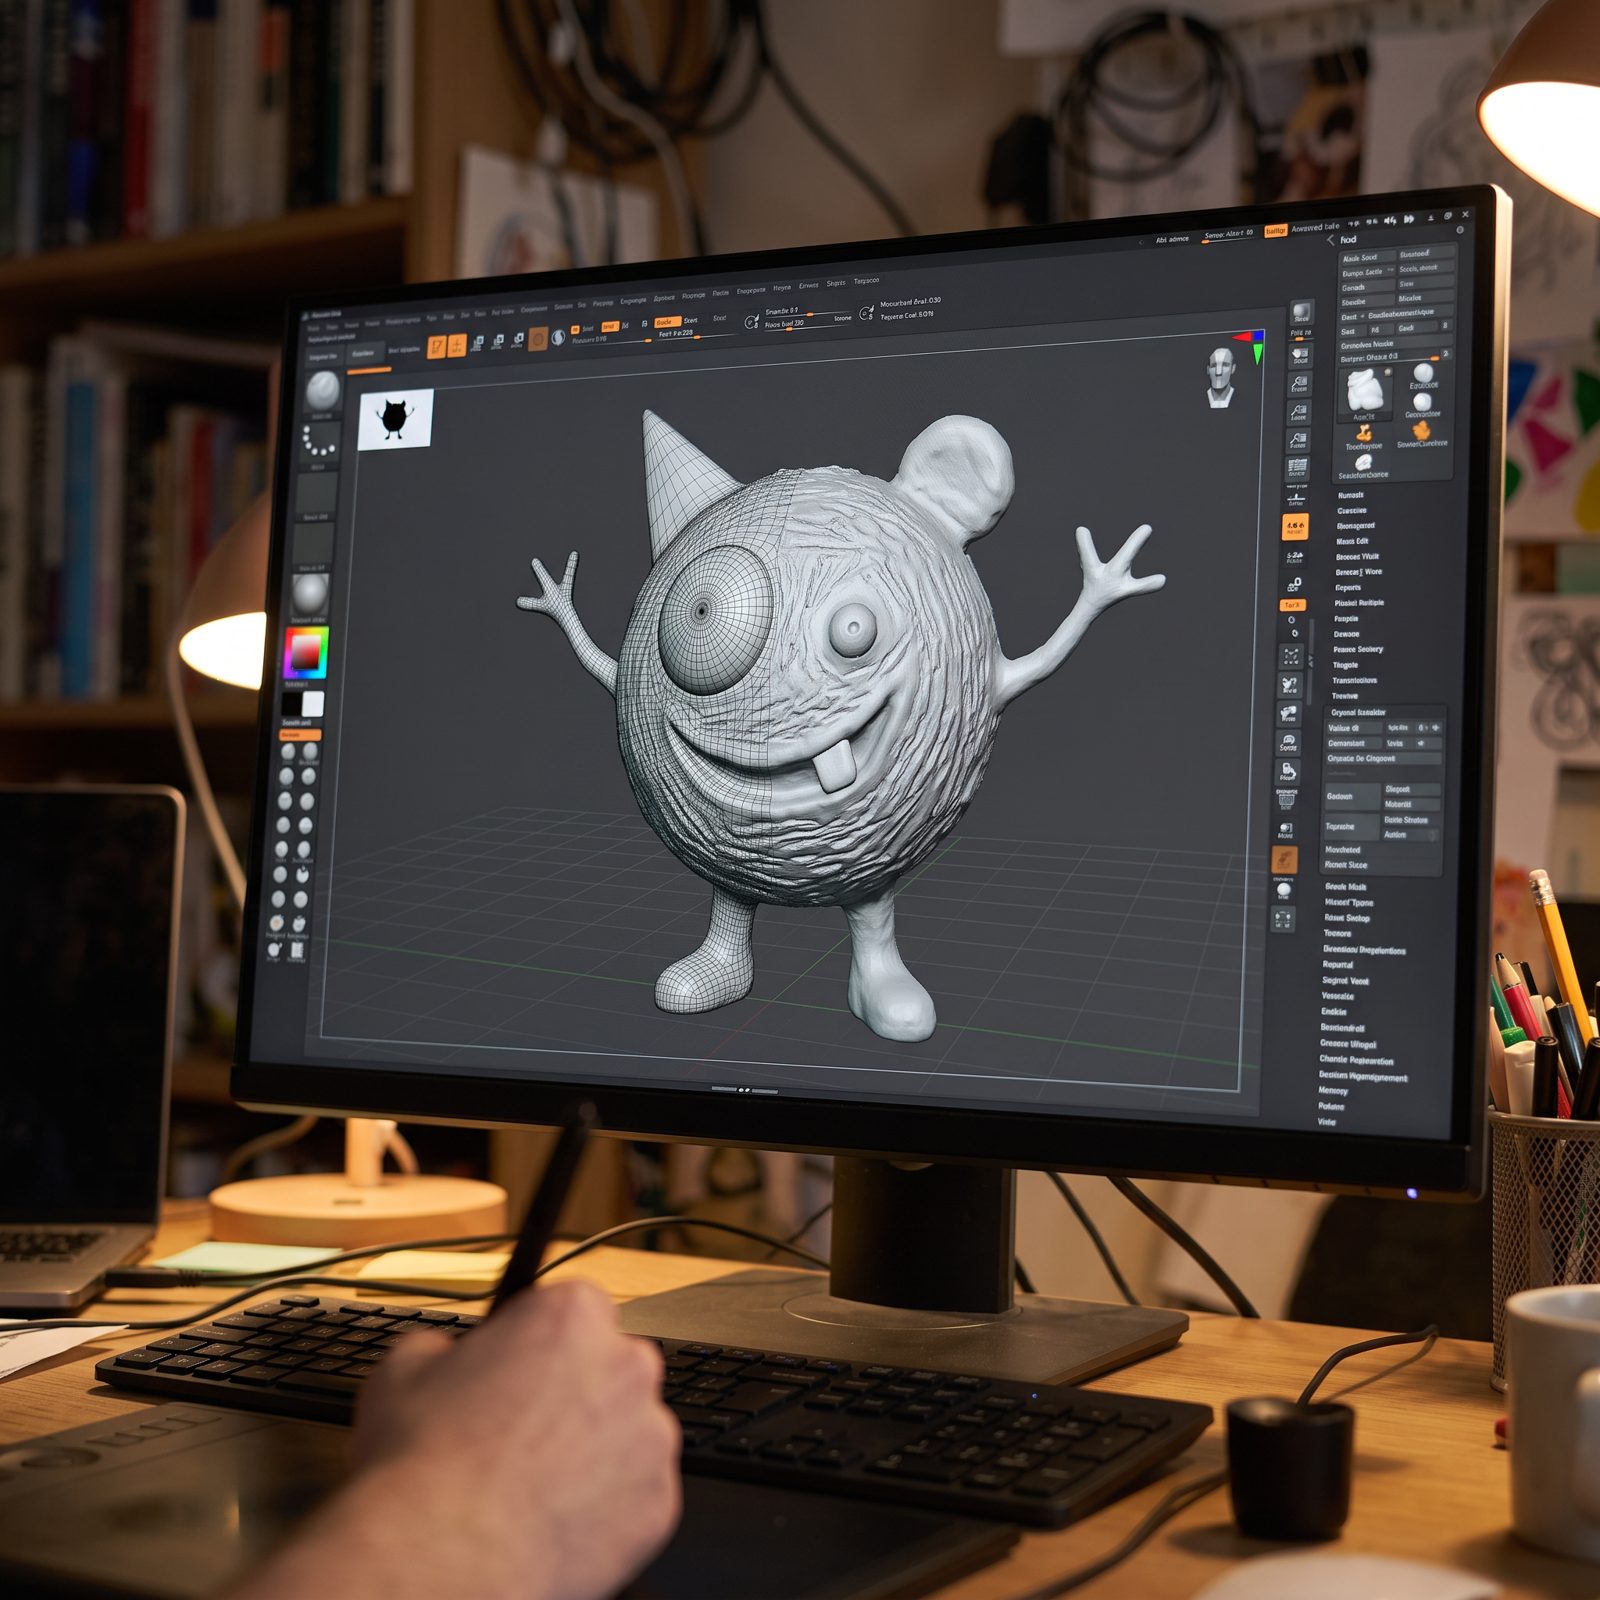Click the grey sphere brush preview
The height and width of the screenshot is (1600, 1600).
click(322, 391)
